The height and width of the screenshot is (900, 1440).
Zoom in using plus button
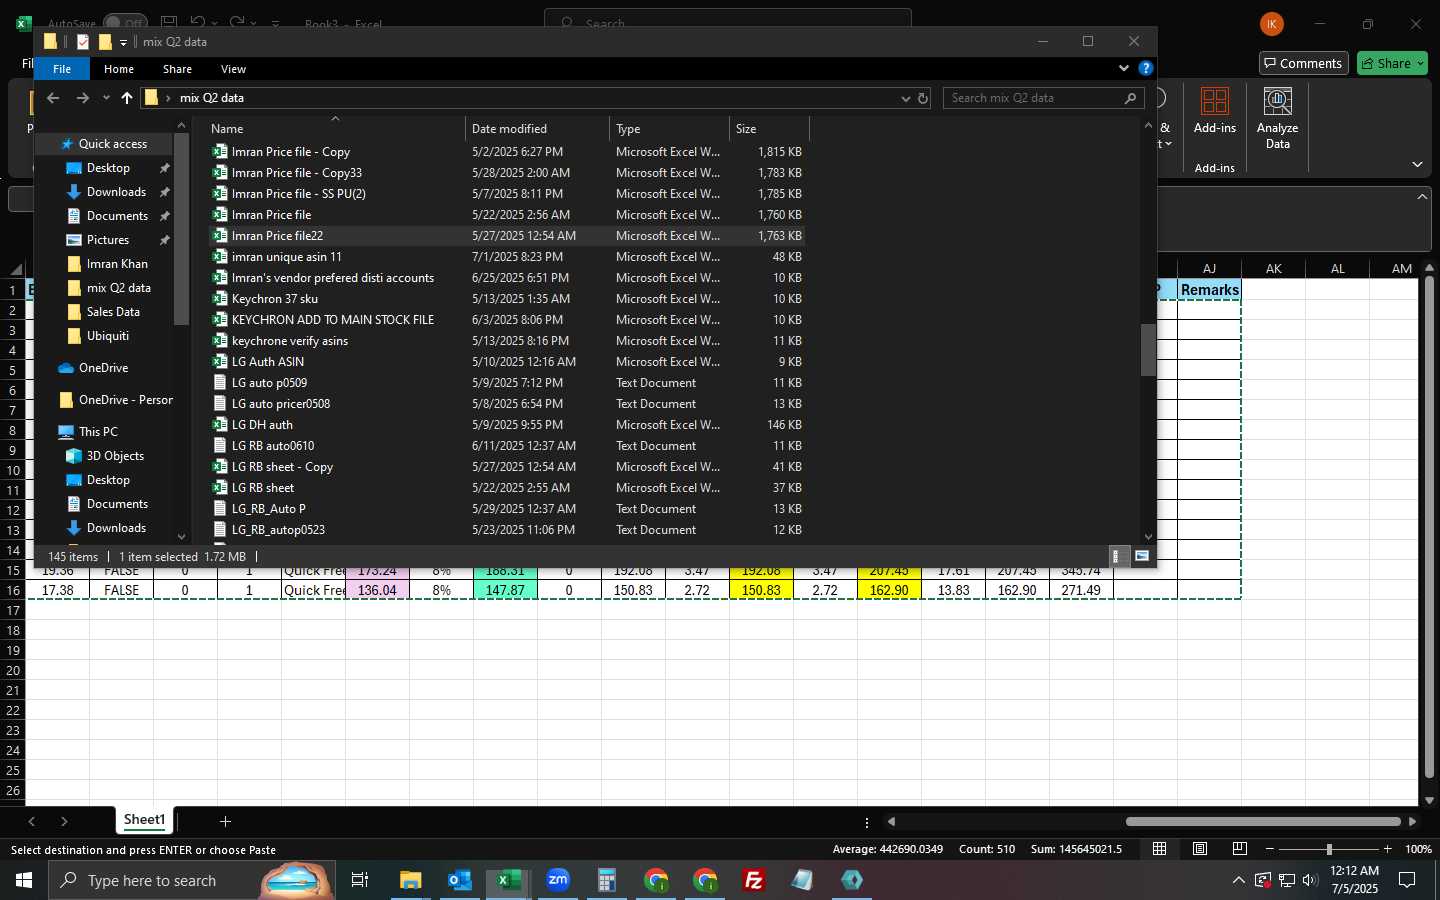click(1387, 849)
